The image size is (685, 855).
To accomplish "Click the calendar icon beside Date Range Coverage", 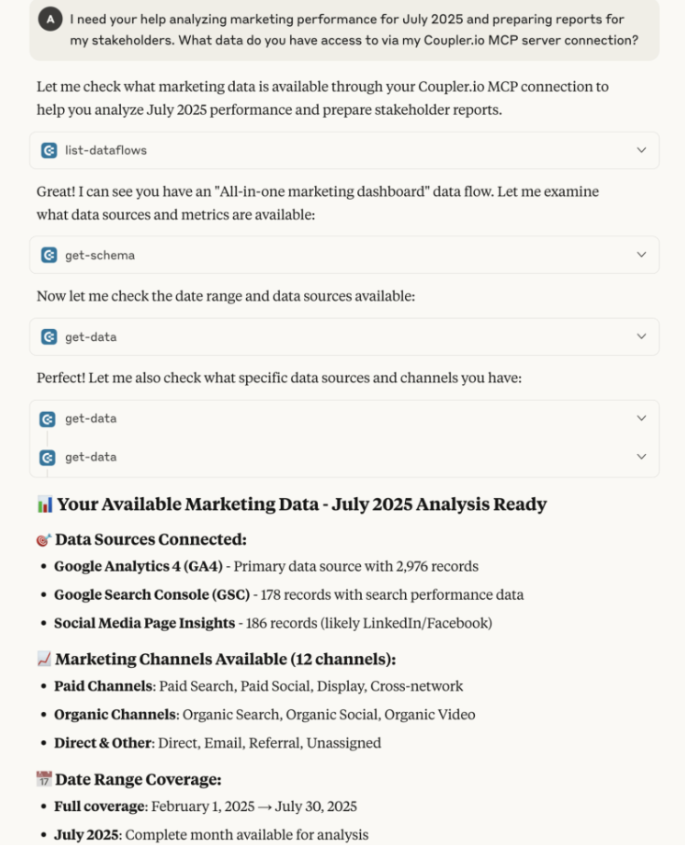I will 42,779.
